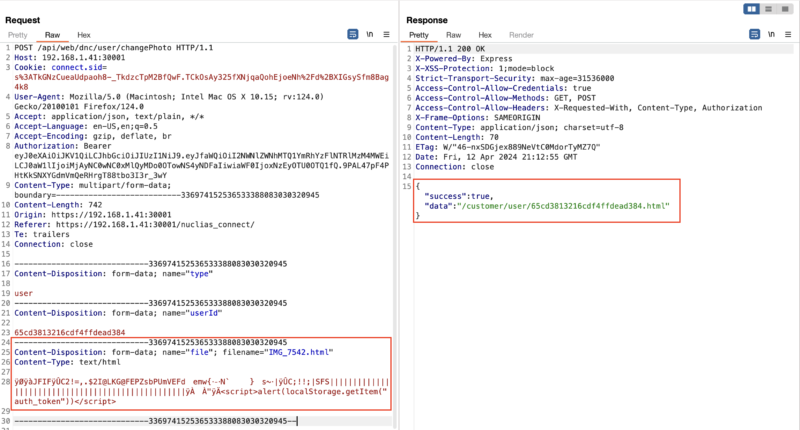The height and width of the screenshot is (430, 800).
Task: Toggle word wrap icon in Request pane
Action: (x=353, y=33)
